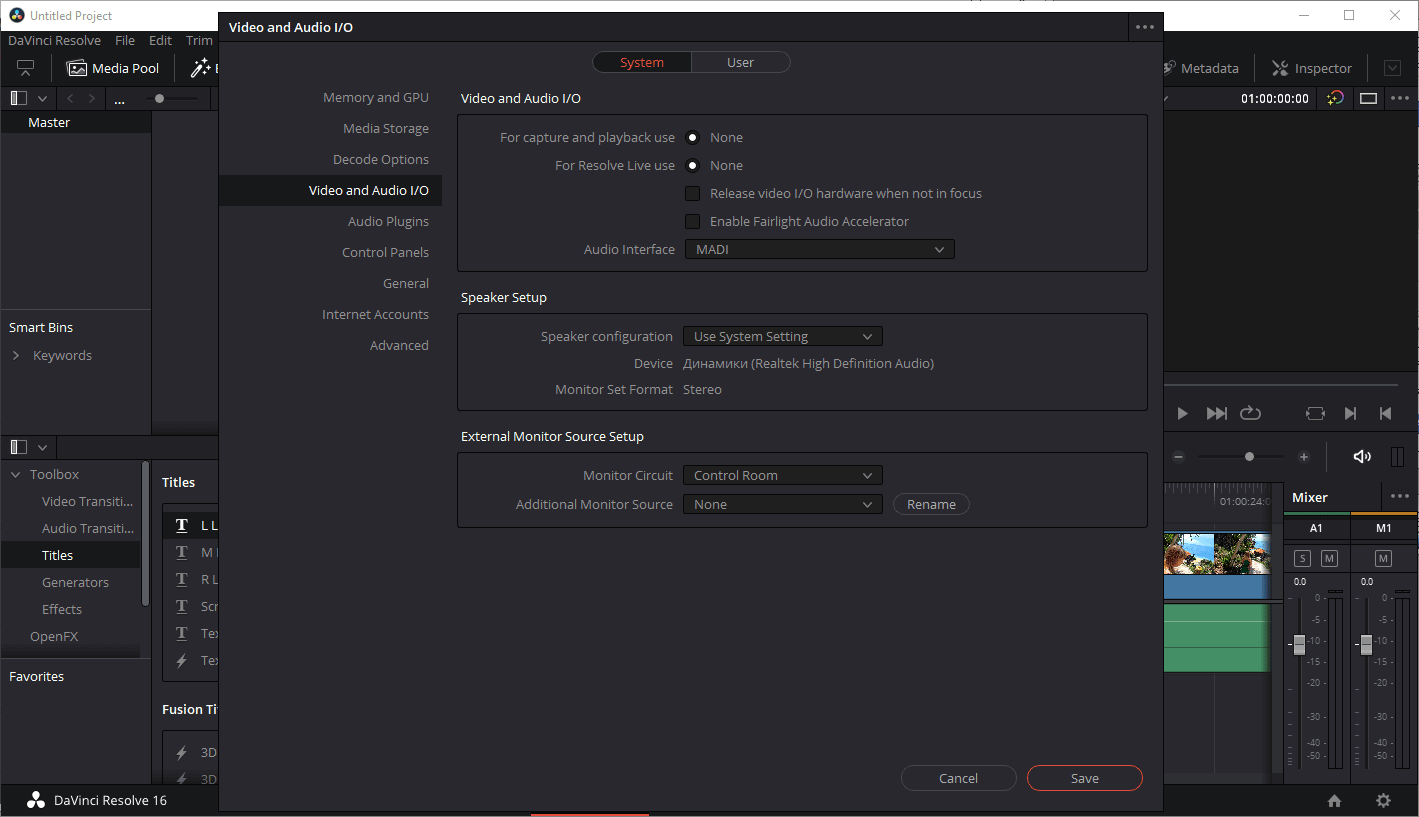1419x817 pixels.
Task: Open the Audio Interface MADI dropdown
Action: (x=819, y=249)
